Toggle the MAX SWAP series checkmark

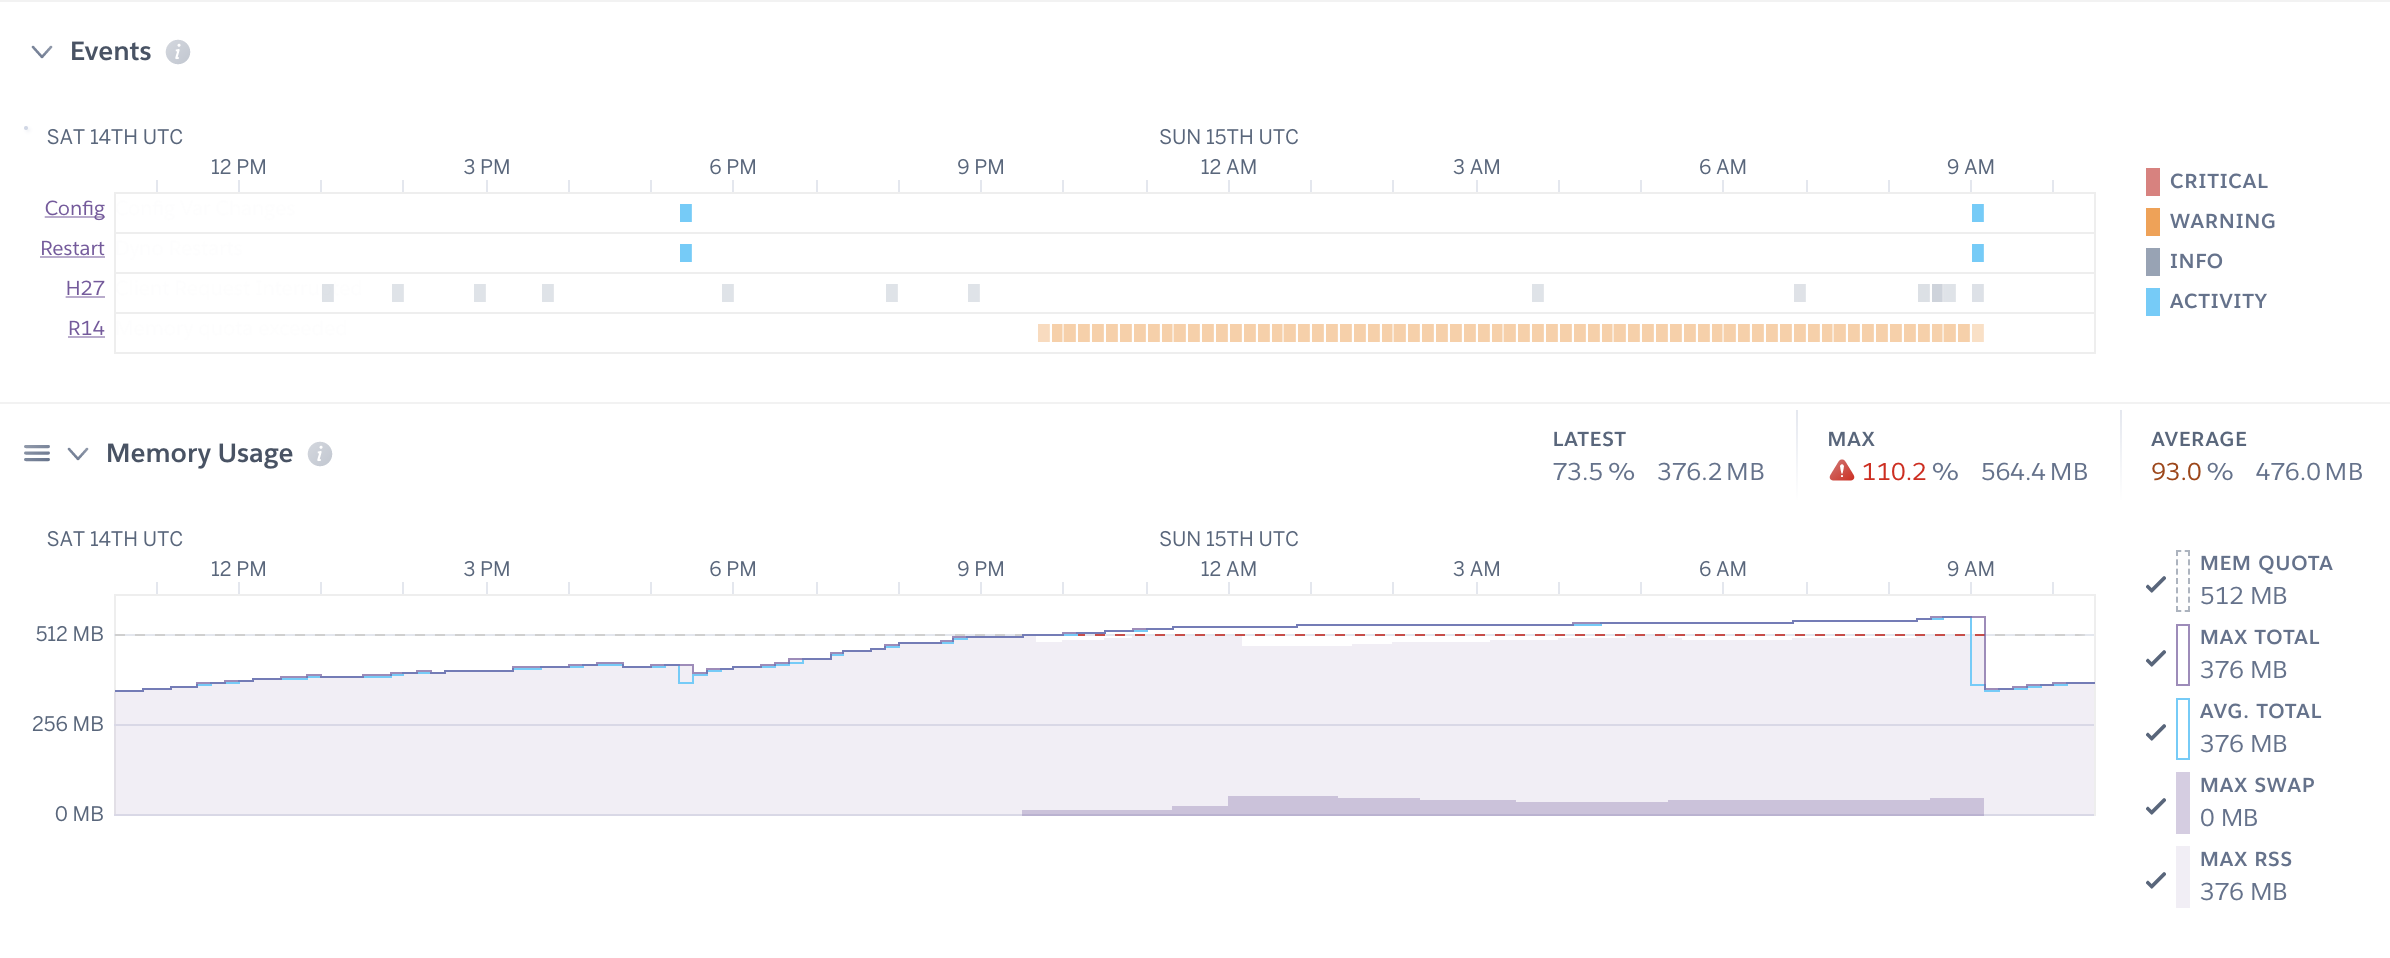[x=2156, y=806]
